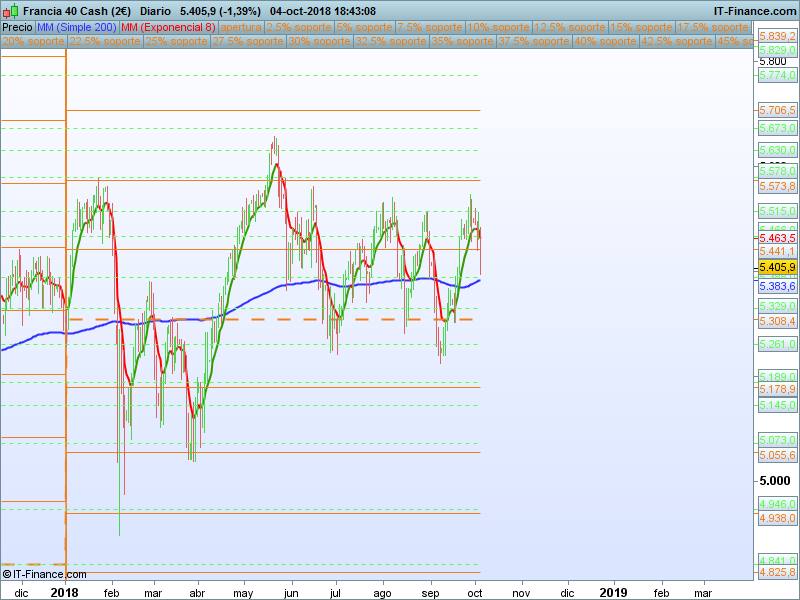Click the 5.000 price axis label

(x=774, y=481)
